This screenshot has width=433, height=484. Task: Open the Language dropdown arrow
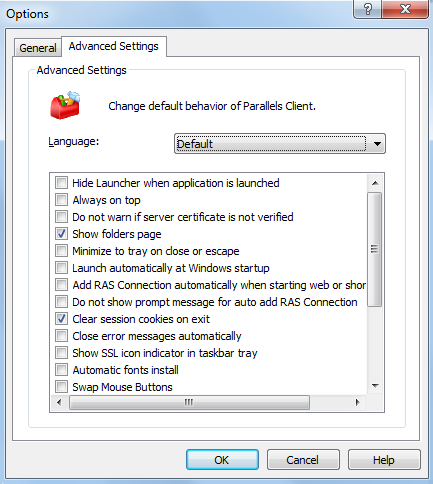point(377,144)
